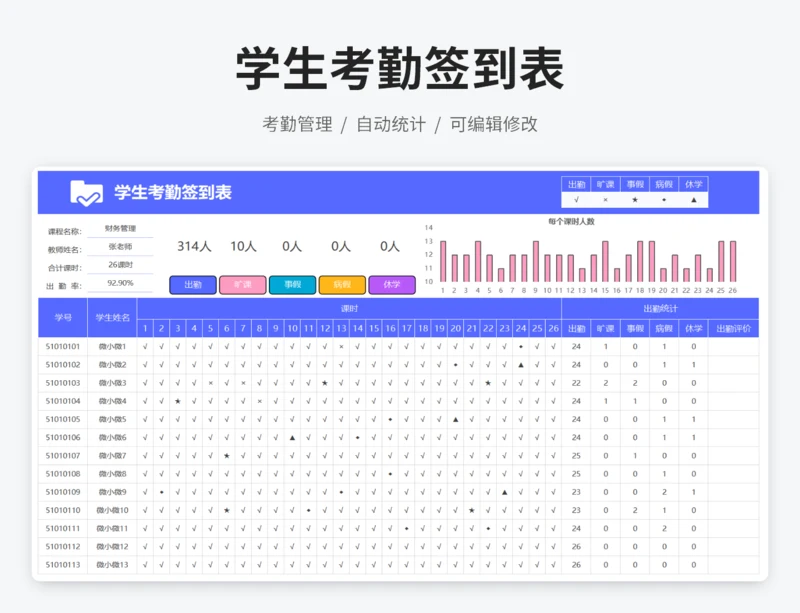Click the chart bar for period 13
The image size is (800, 613).
pyautogui.click(x=582, y=275)
